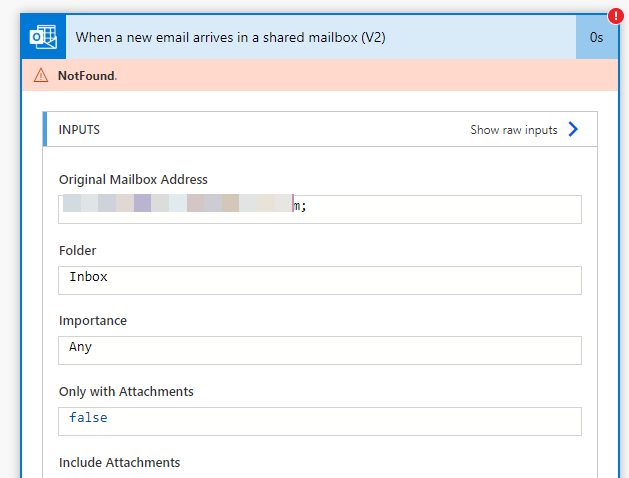Click the red error badge icon

[615, 16]
